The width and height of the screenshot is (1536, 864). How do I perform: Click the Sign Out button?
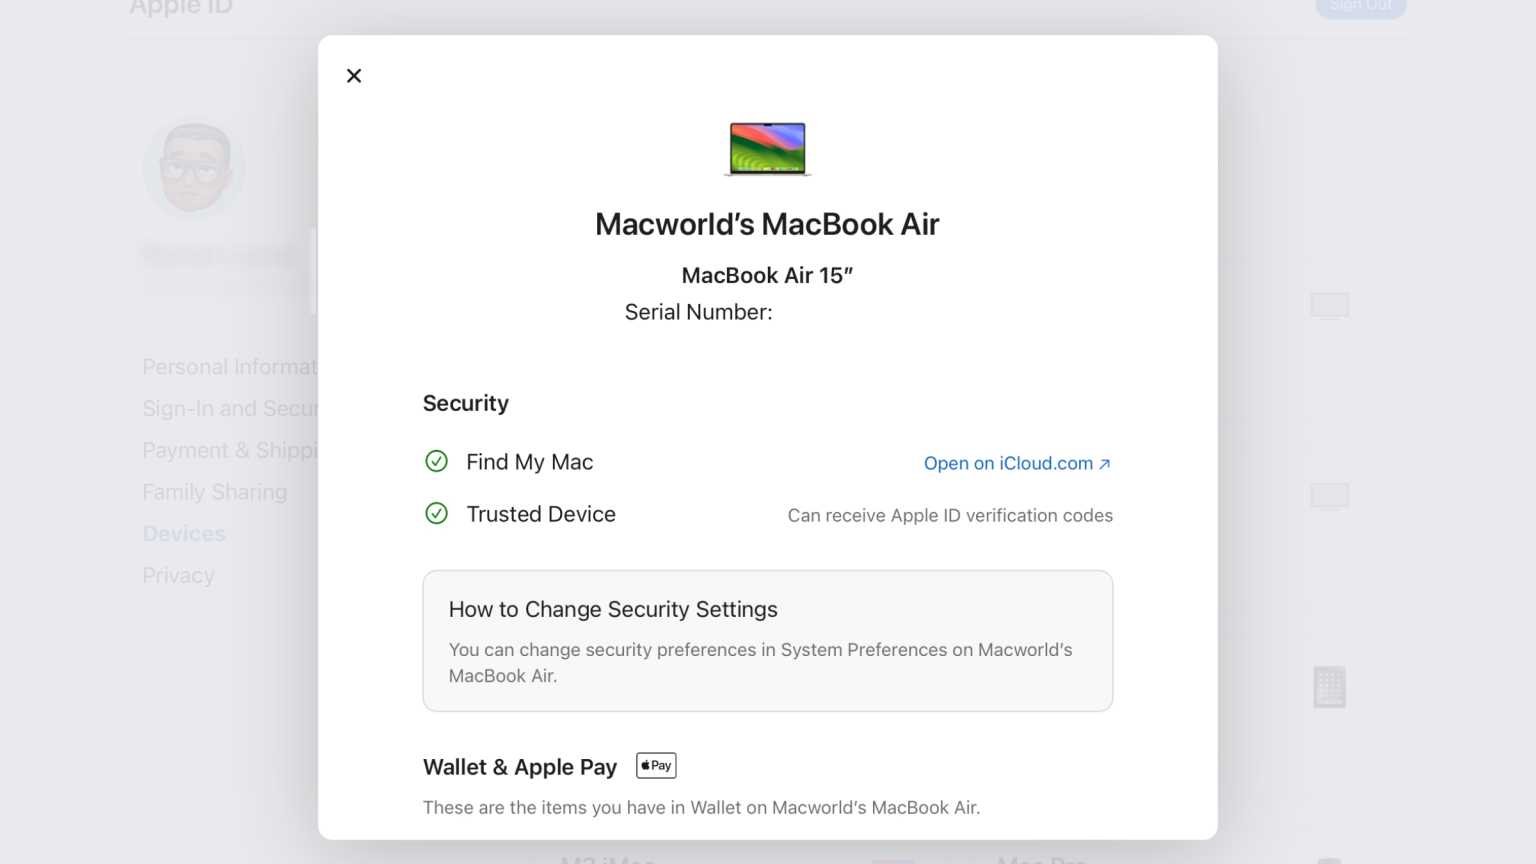tap(1361, 6)
